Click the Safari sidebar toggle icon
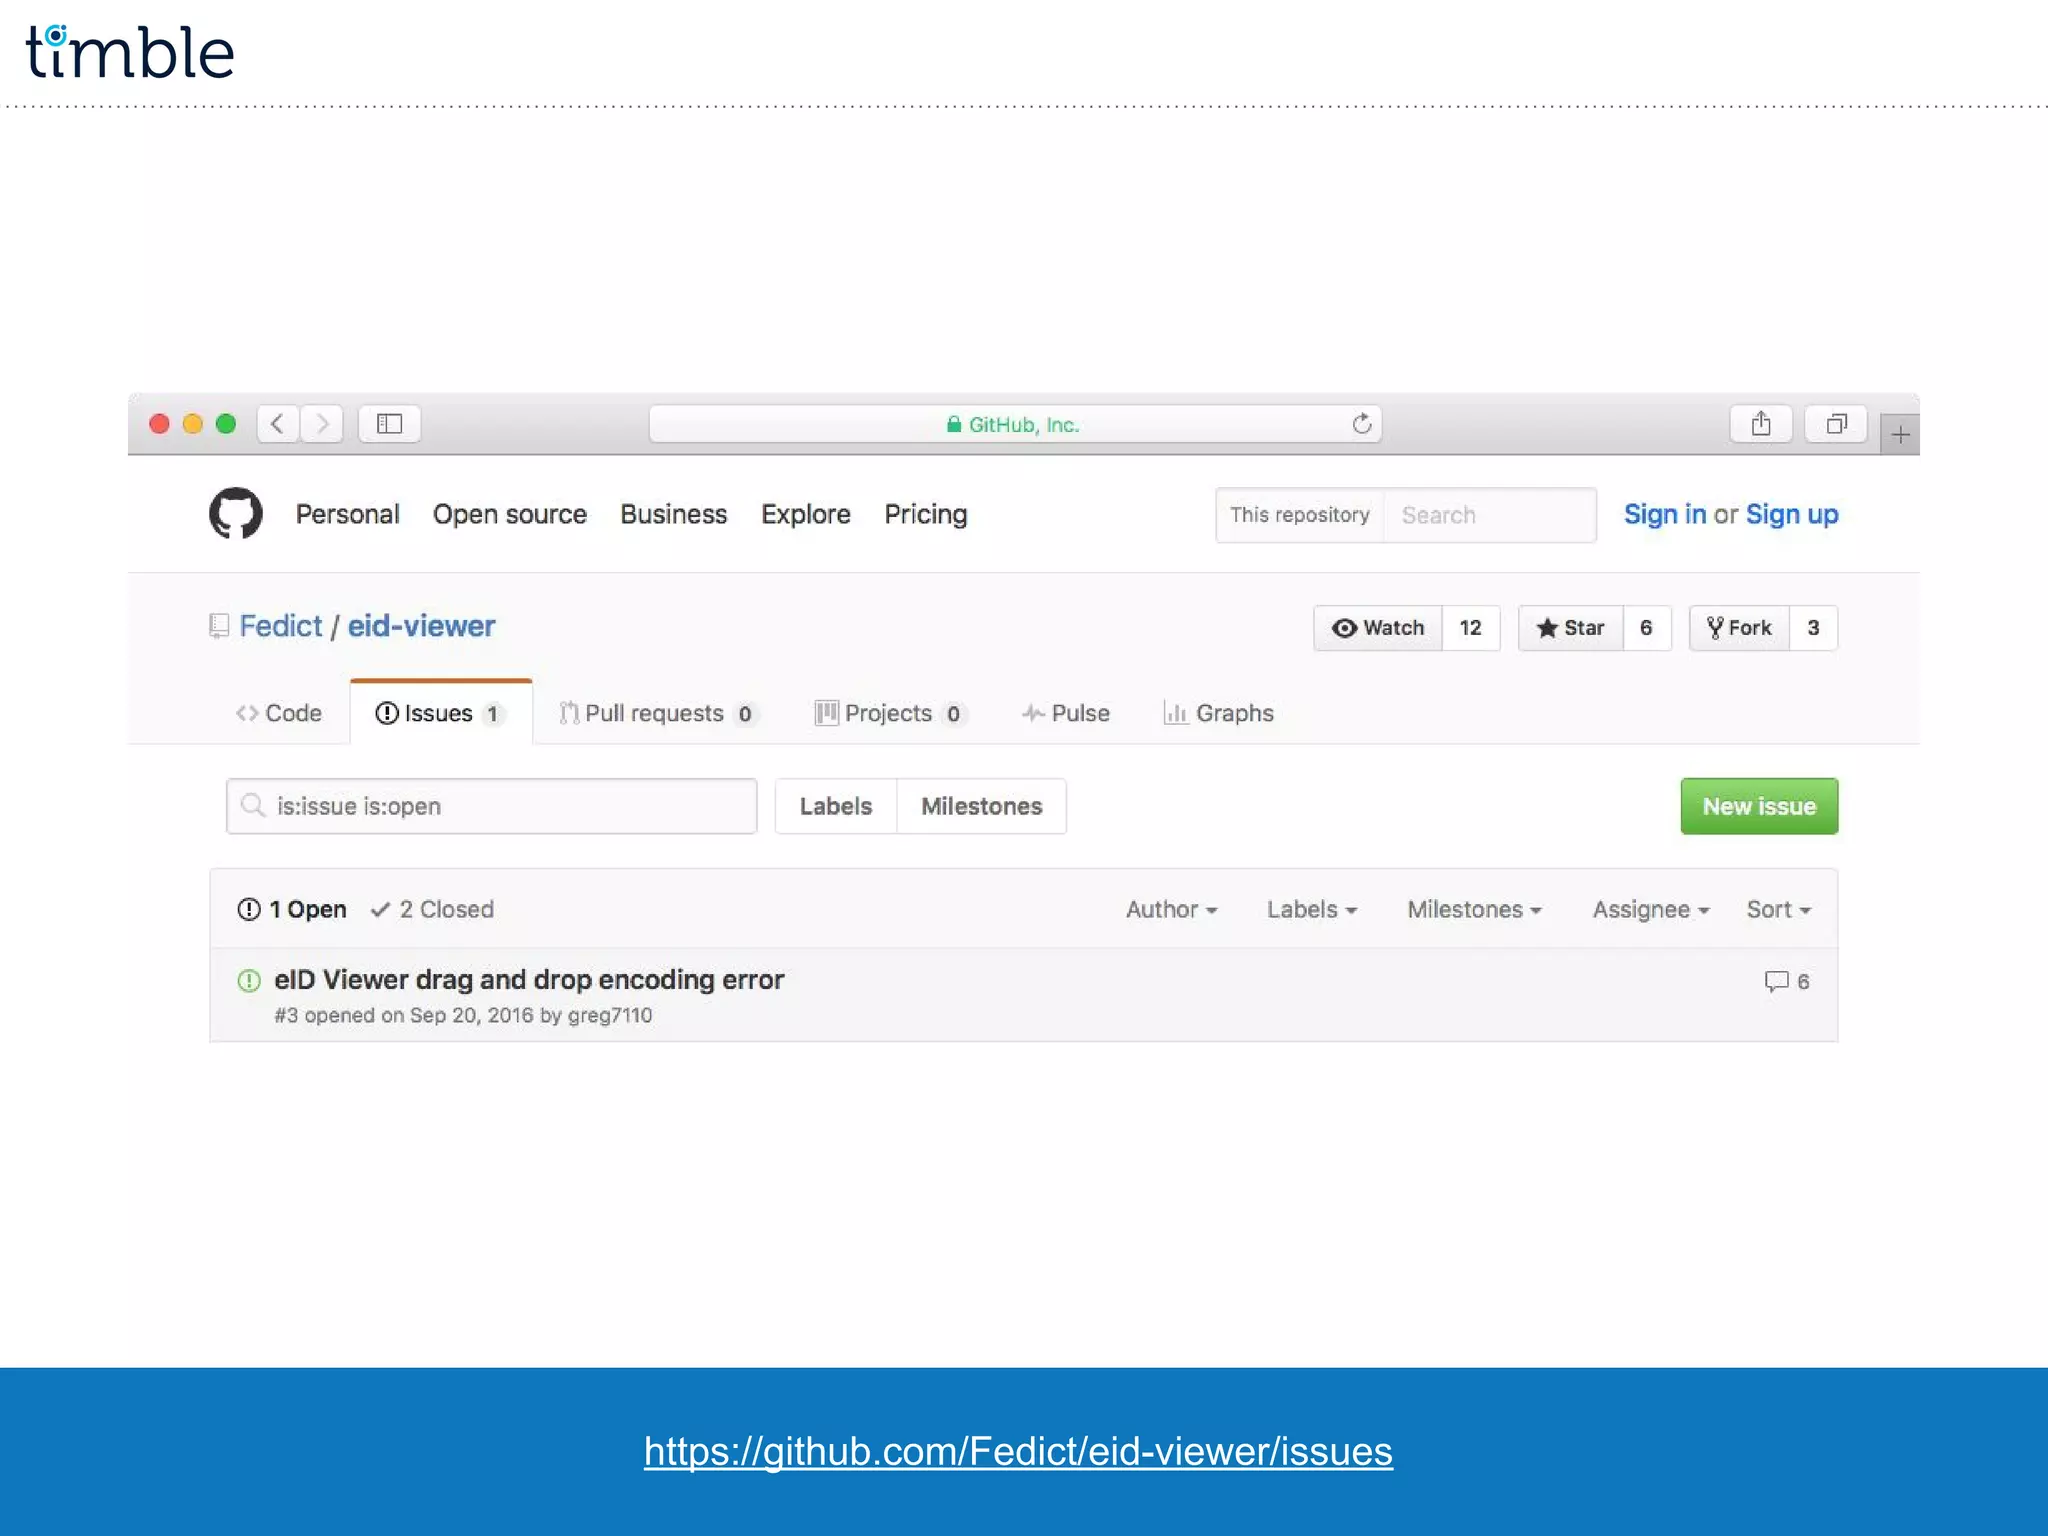Viewport: 2048px width, 1536px height. (x=389, y=424)
